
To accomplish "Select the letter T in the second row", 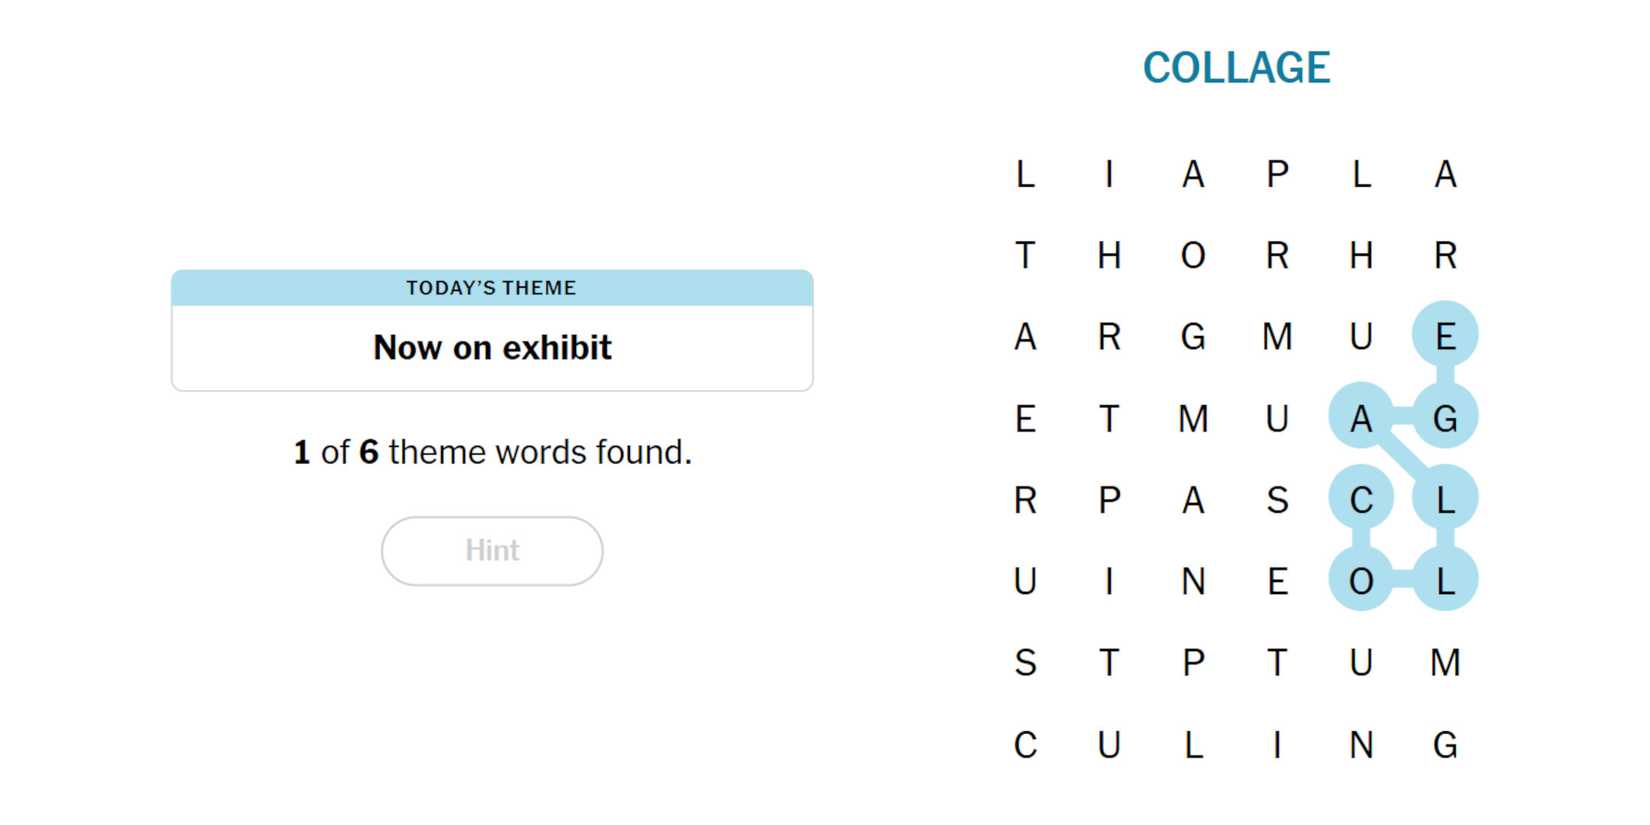I will [x=1025, y=255].
